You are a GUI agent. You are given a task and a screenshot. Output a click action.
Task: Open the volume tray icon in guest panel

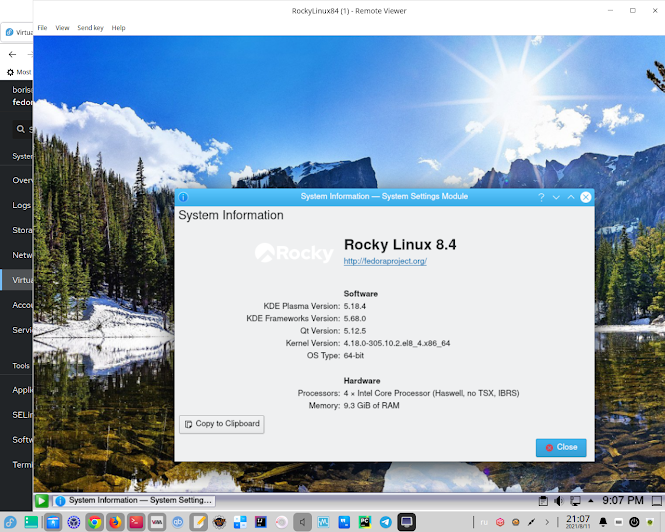(559, 501)
